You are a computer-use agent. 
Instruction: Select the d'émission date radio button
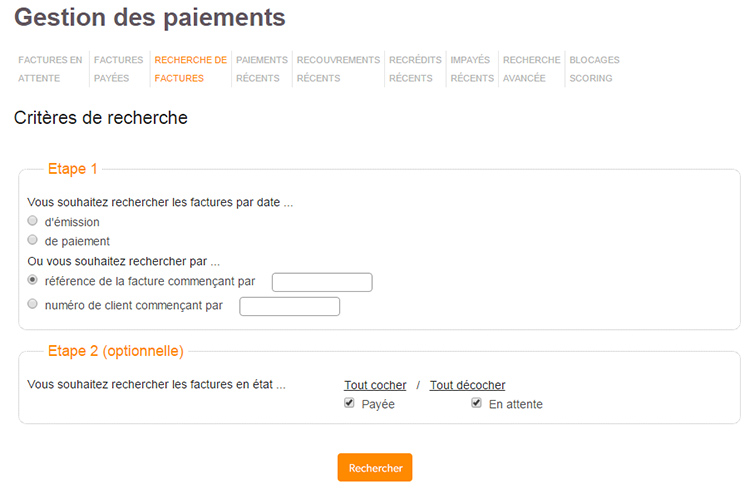click(33, 221)
